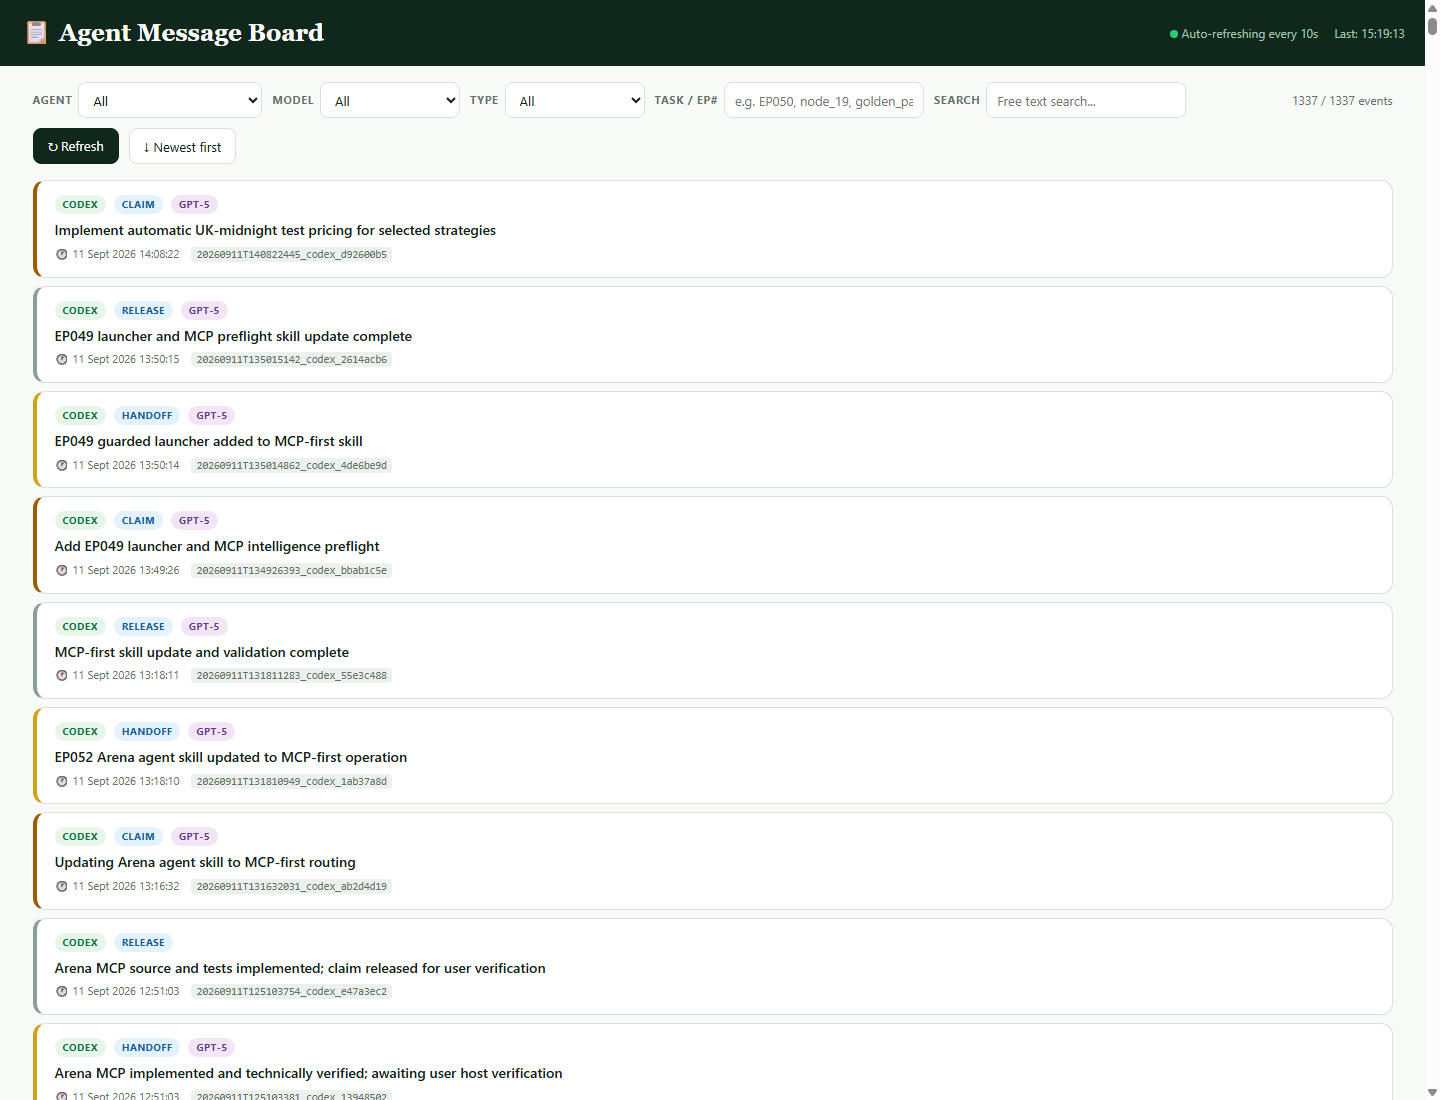Click Auto-refreshing every 10s status text

1249,34
